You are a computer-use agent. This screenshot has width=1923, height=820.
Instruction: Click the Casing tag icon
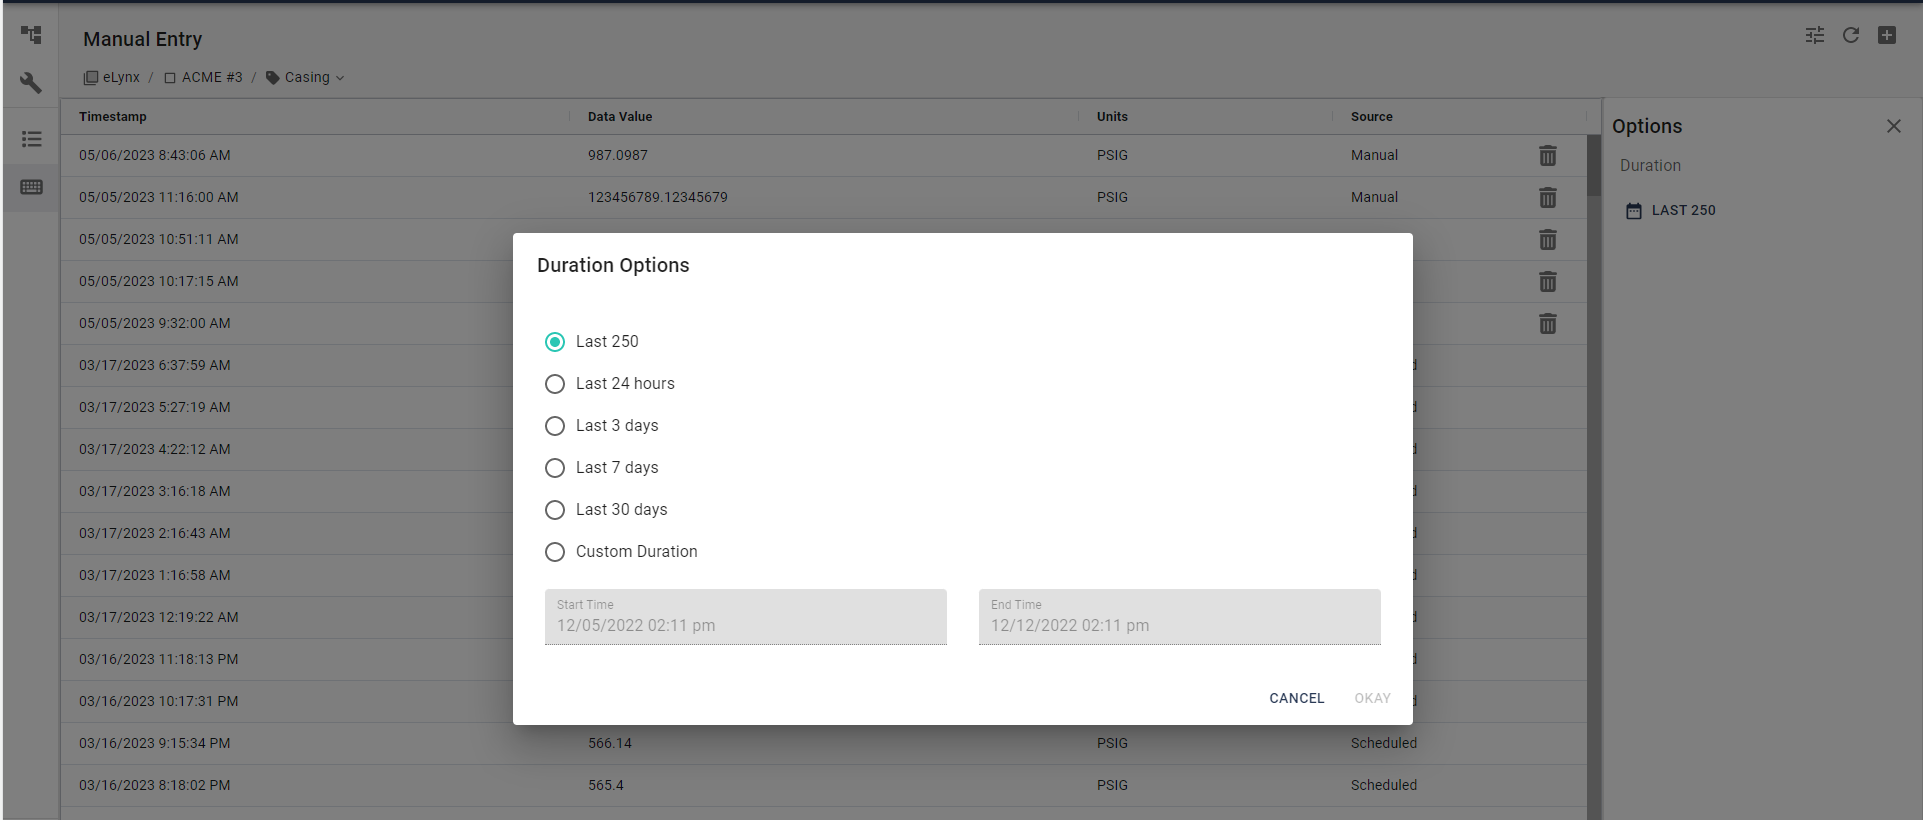272,77
